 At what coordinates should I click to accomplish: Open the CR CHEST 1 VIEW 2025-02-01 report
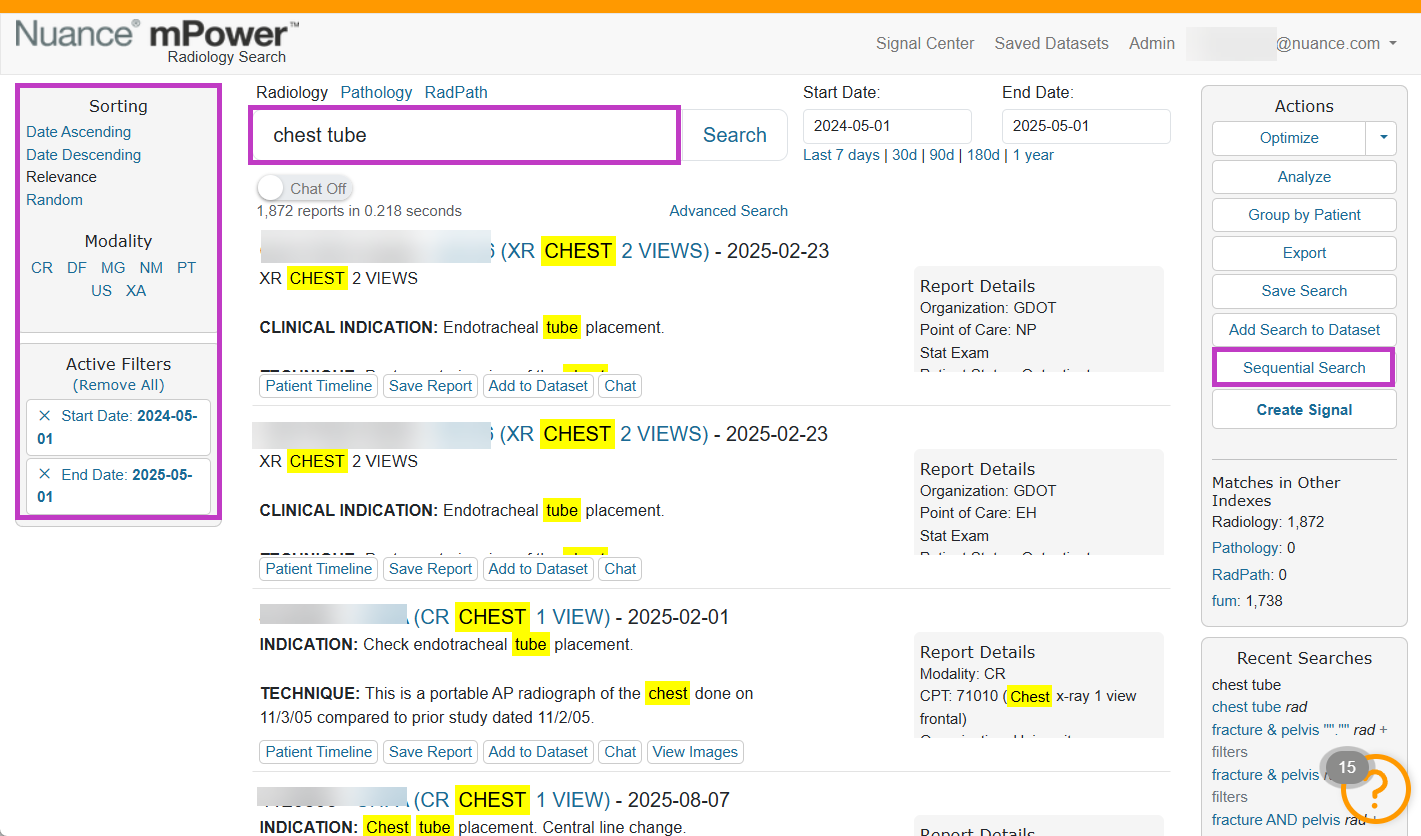[511, 617]
